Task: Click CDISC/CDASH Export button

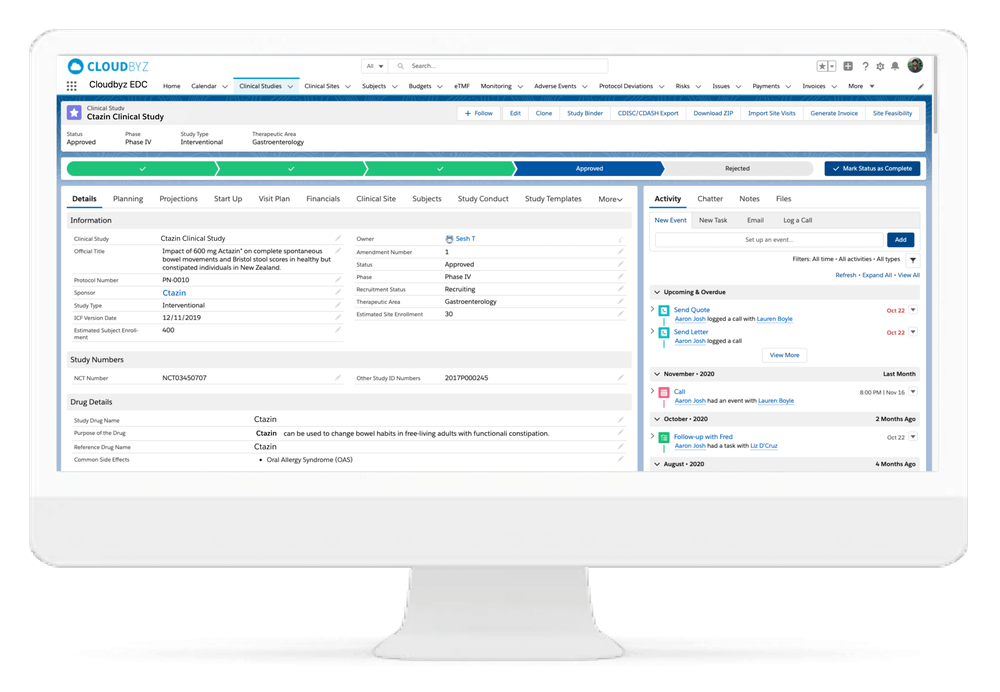Action: coord(648,114)
